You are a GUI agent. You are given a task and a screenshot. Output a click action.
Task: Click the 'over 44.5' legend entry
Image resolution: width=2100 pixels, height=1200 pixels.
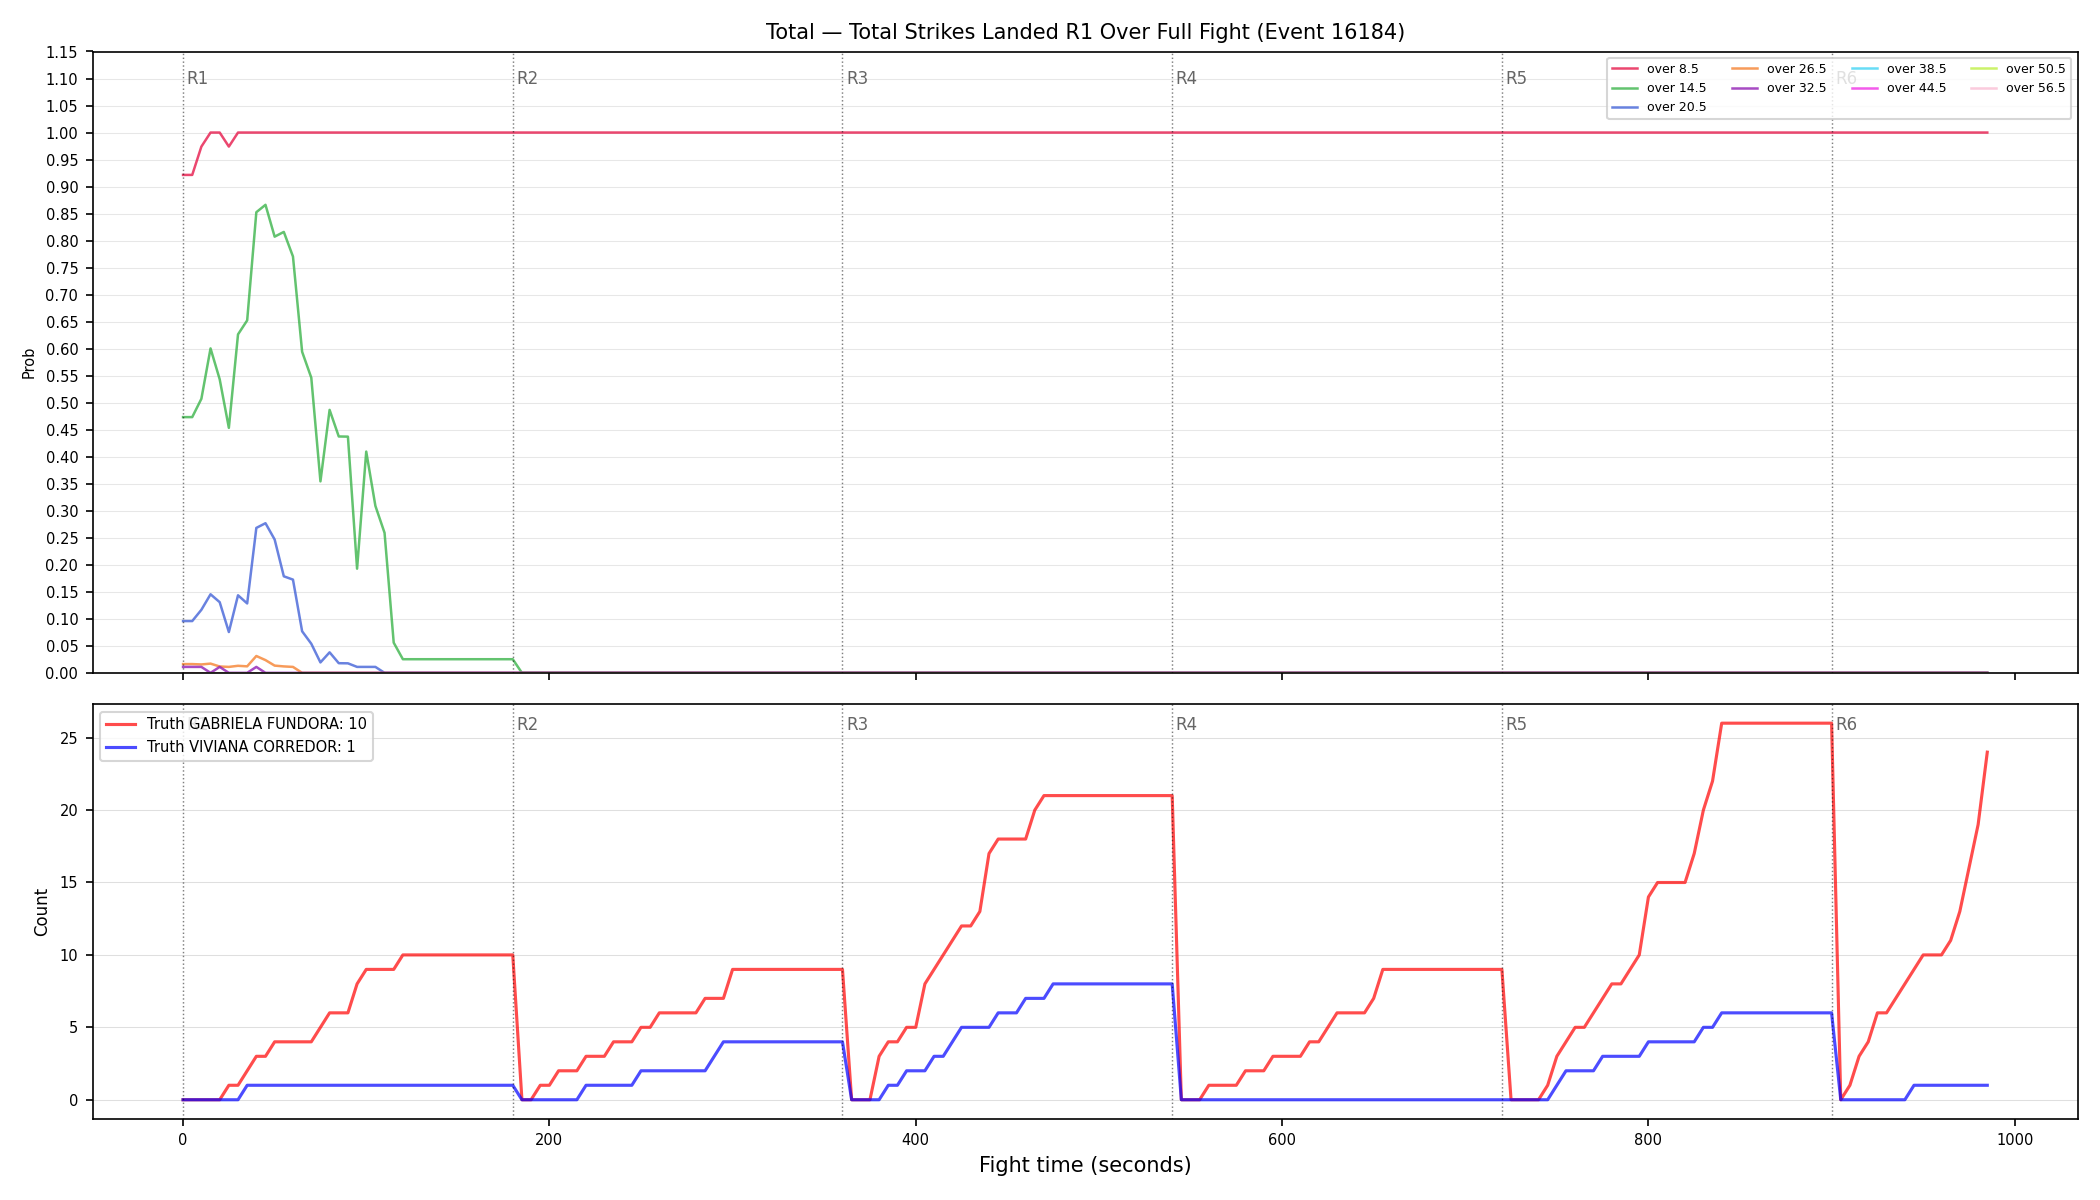(x=1899, y=88)
